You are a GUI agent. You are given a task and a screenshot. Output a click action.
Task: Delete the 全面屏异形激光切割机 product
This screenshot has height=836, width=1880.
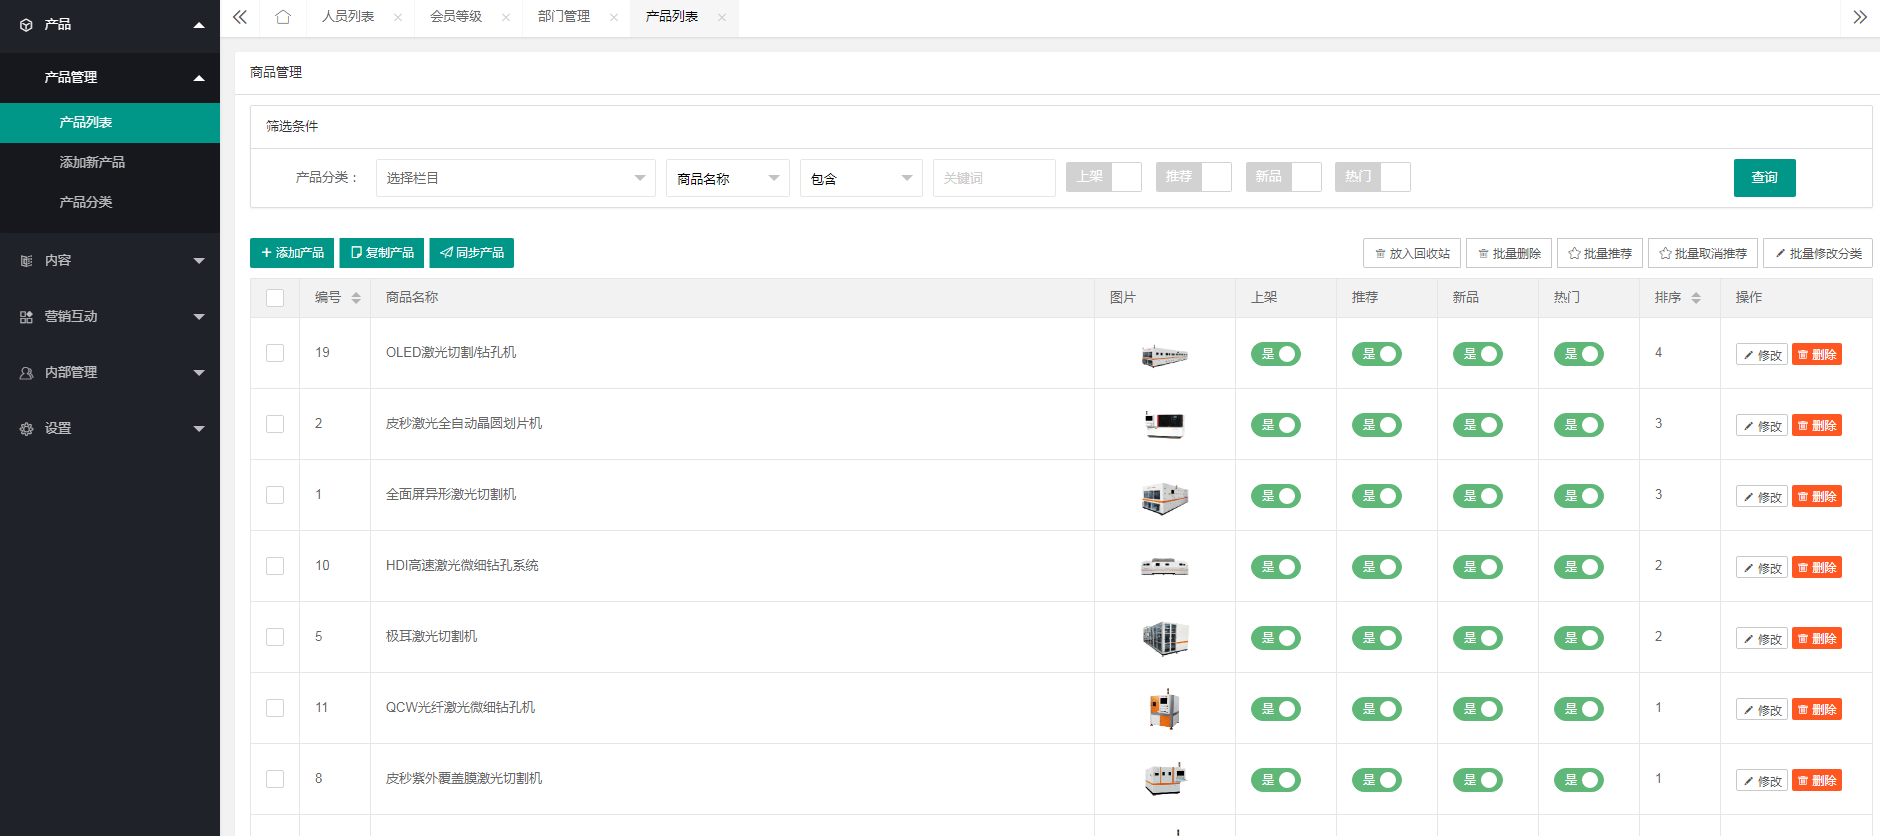coord(1817,497)
